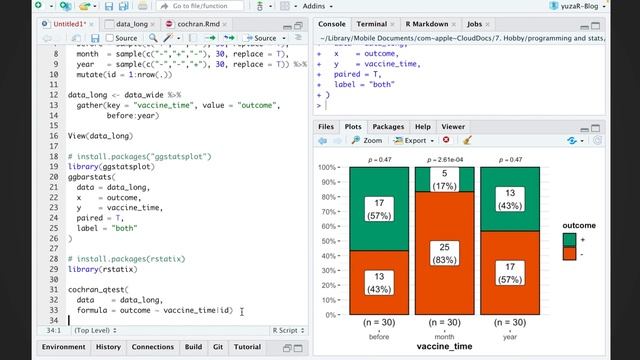Image resolution: width=640 pixels, height=360 pixels.
Task: Click the console prompt input line
Action: (459, 105)
